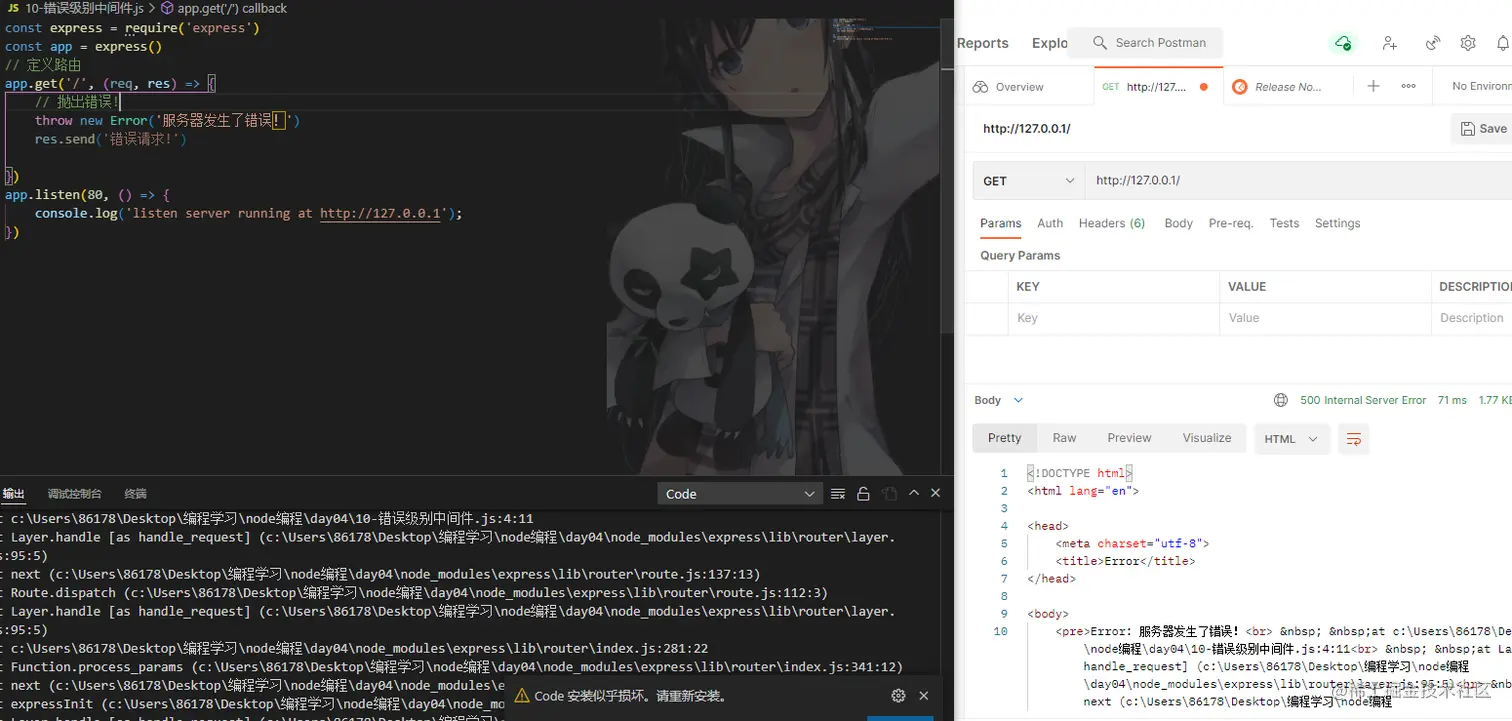Open the HTML response format dropdown

pyautogui.click(x=1292, y=438)
